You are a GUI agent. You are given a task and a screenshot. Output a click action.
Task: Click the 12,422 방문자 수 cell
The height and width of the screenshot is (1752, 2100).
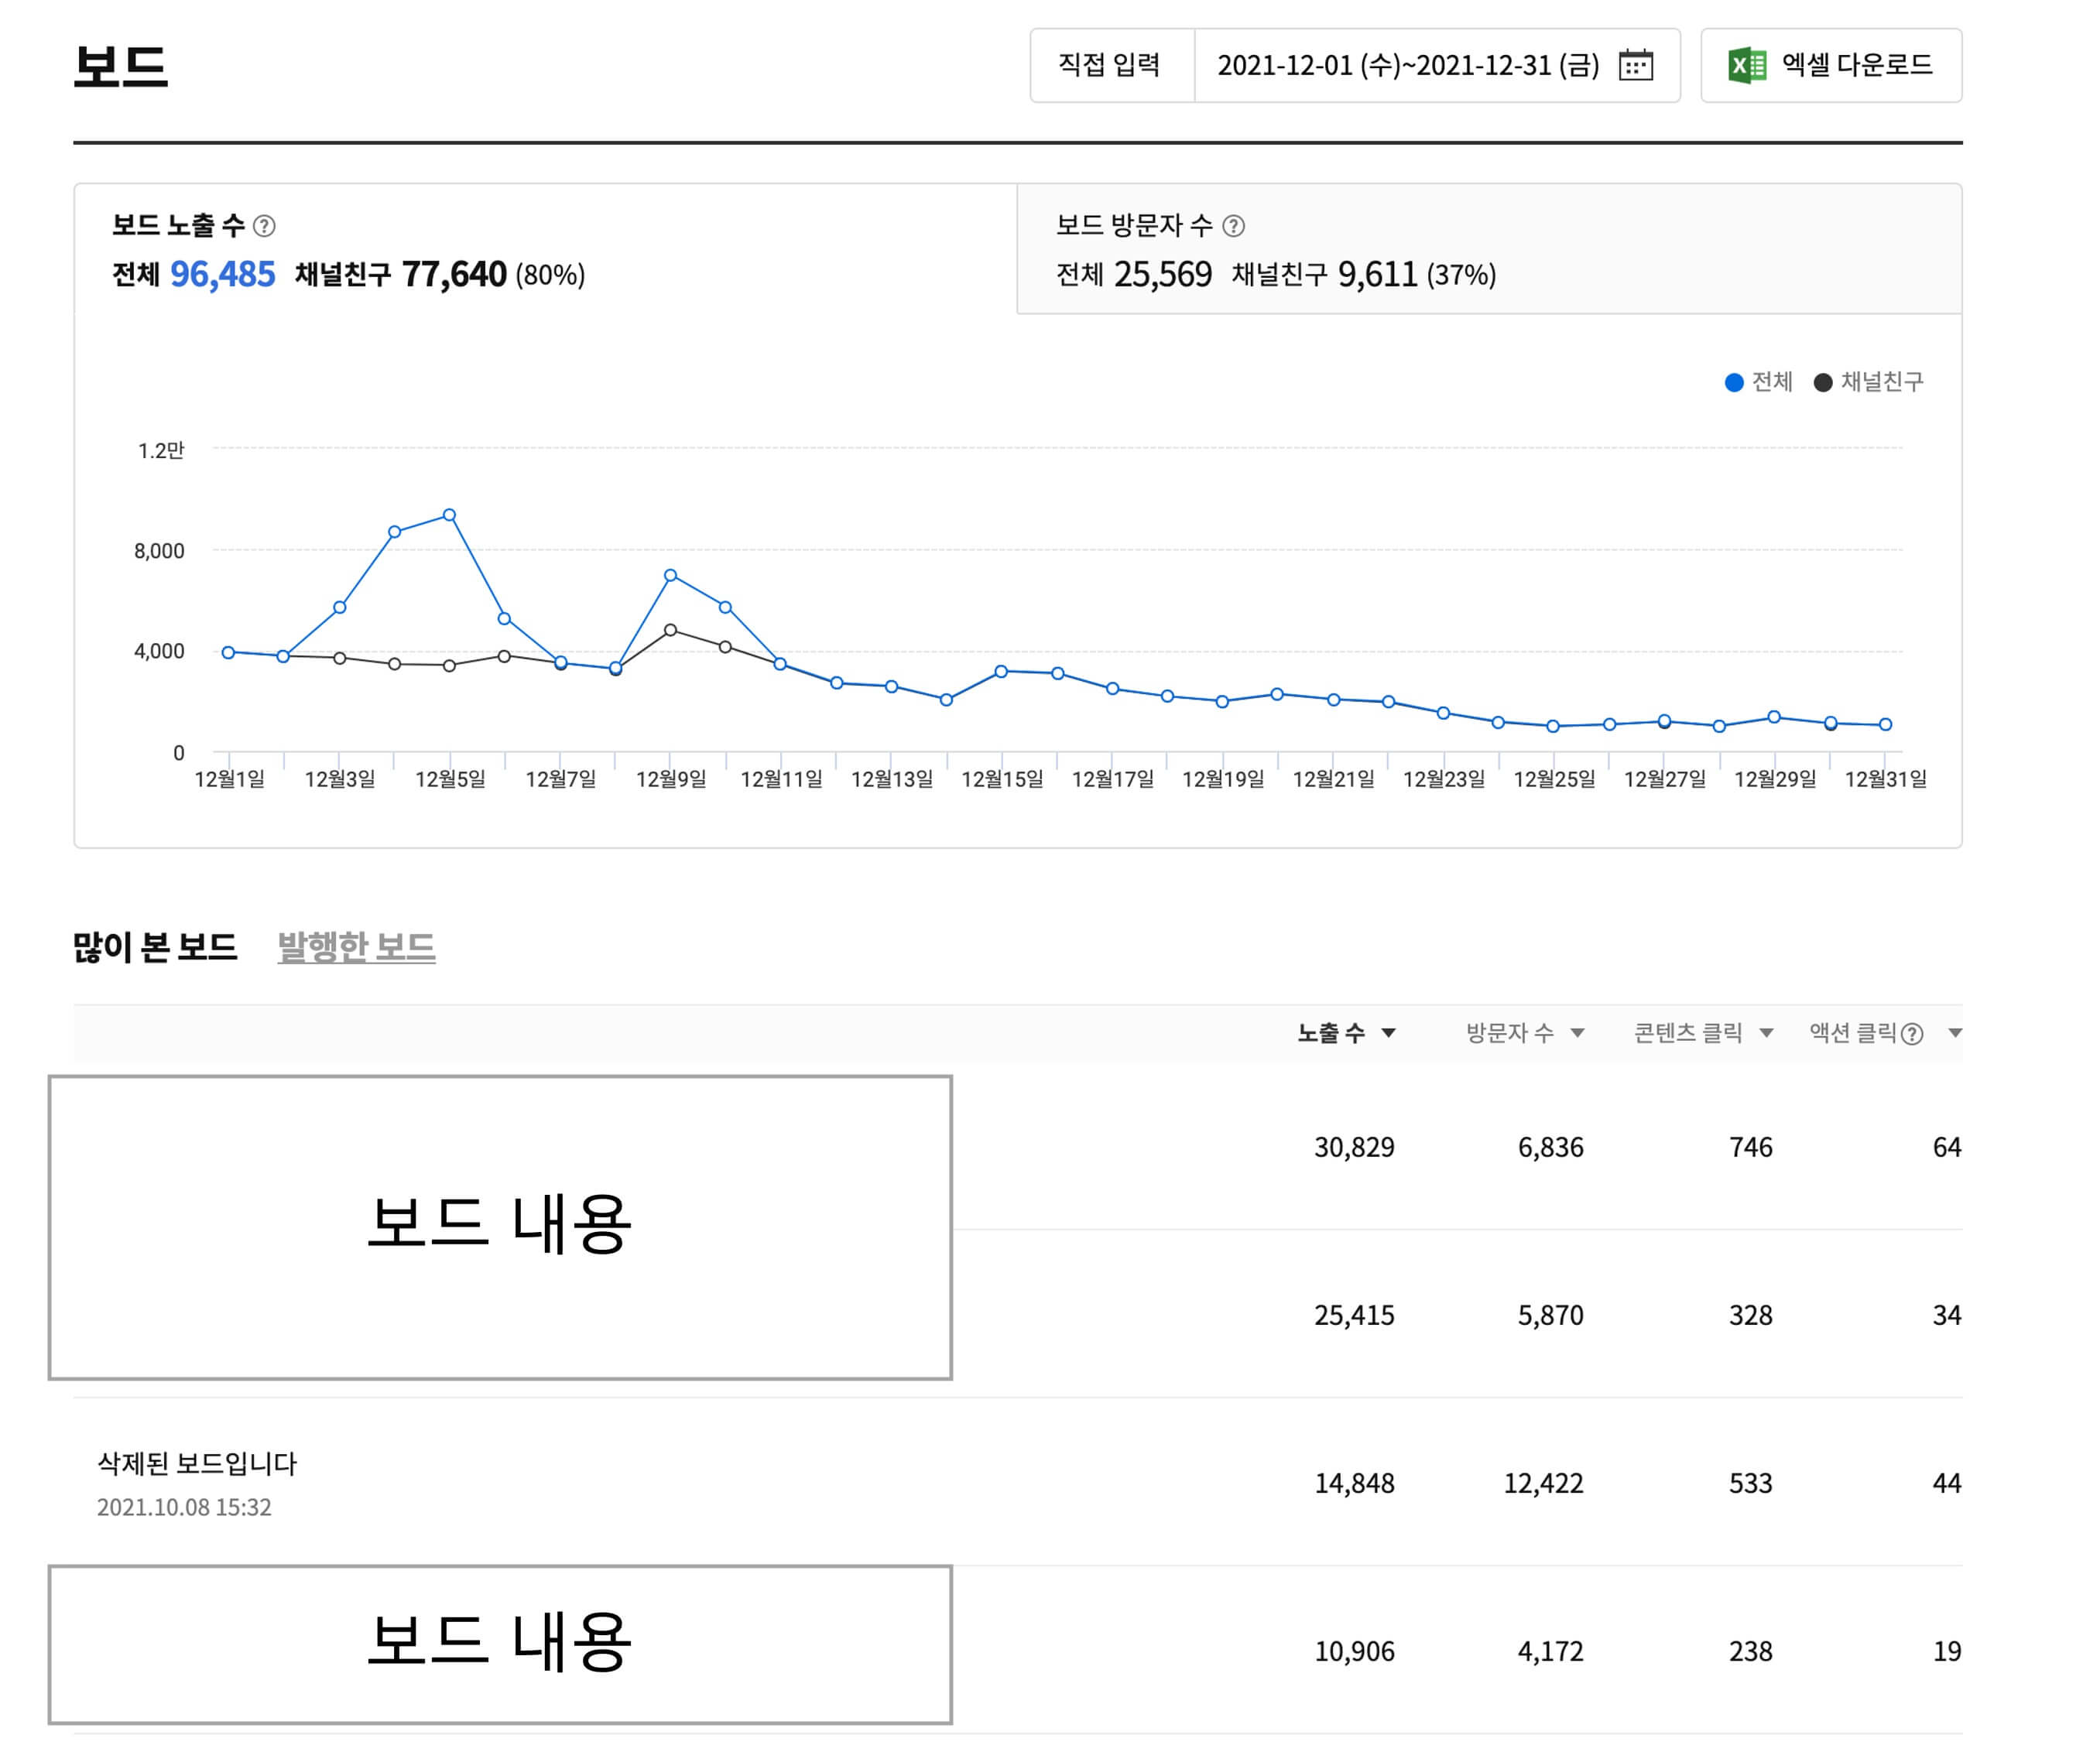[1543, 1483]
